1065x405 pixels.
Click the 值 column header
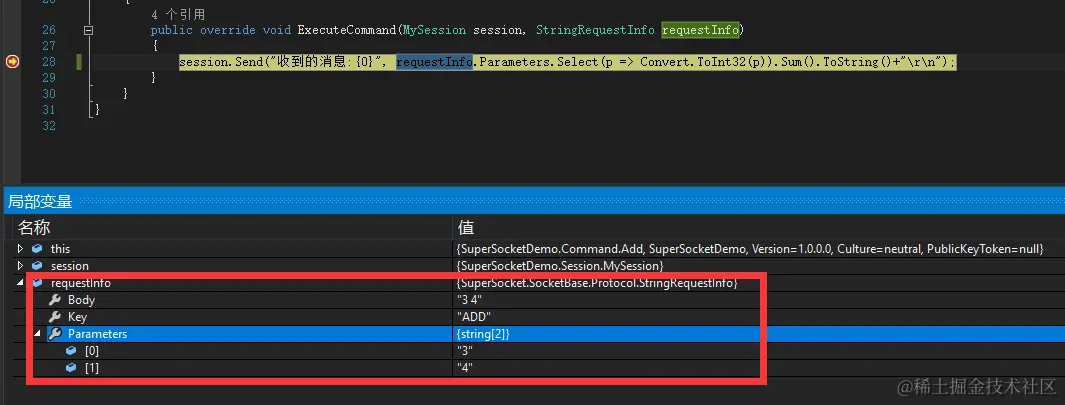pyautogui.click(x=466, y=227)
